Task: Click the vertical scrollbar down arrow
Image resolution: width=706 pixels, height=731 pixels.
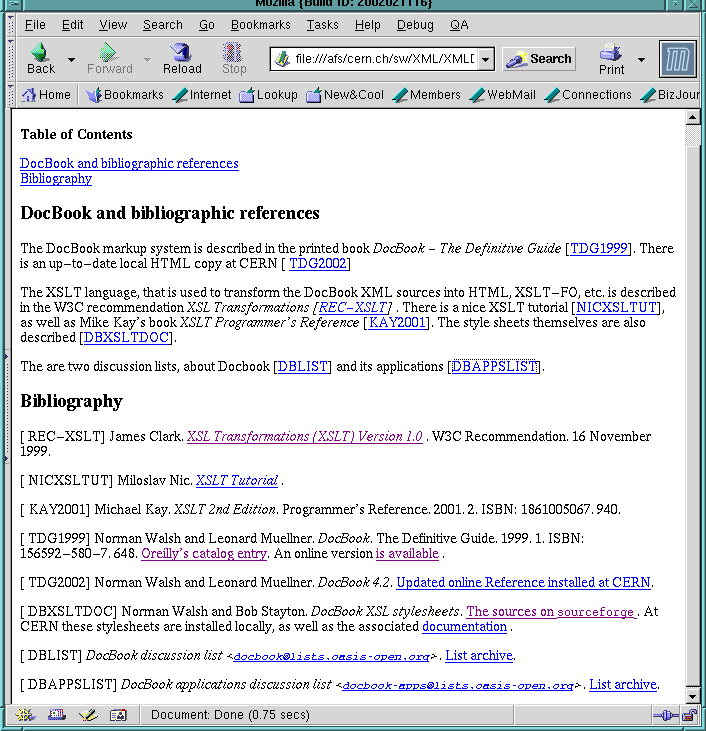Action: click(x=692, y=697)
